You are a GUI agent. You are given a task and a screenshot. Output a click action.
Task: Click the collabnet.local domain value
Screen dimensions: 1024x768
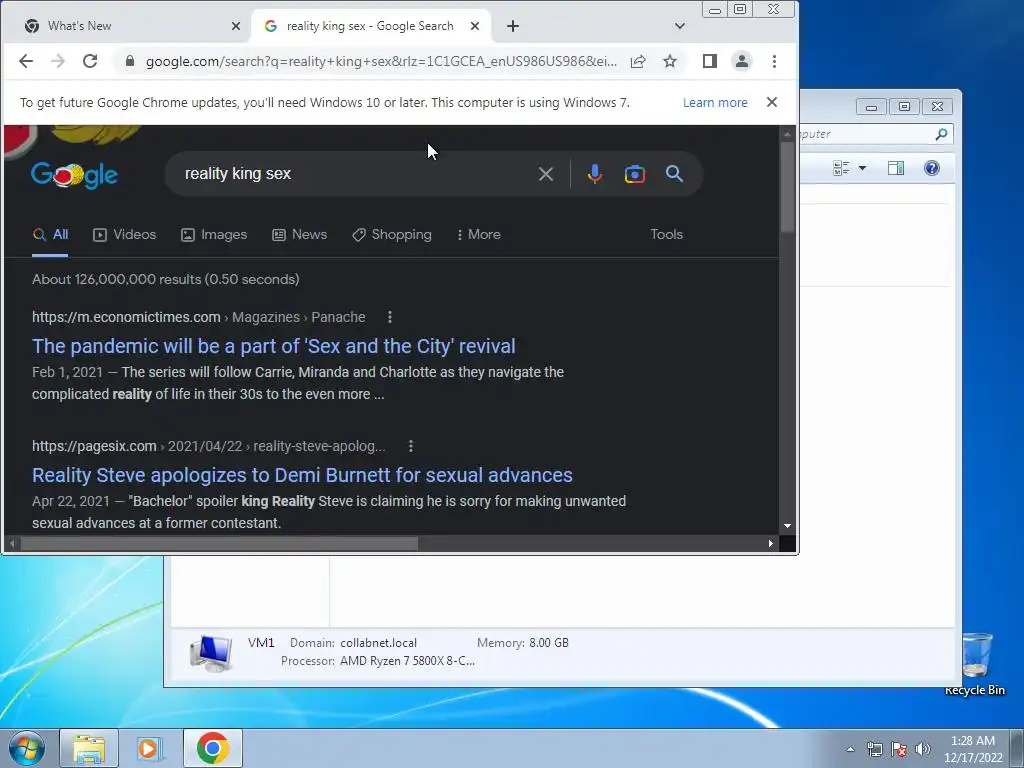(378, 643)
